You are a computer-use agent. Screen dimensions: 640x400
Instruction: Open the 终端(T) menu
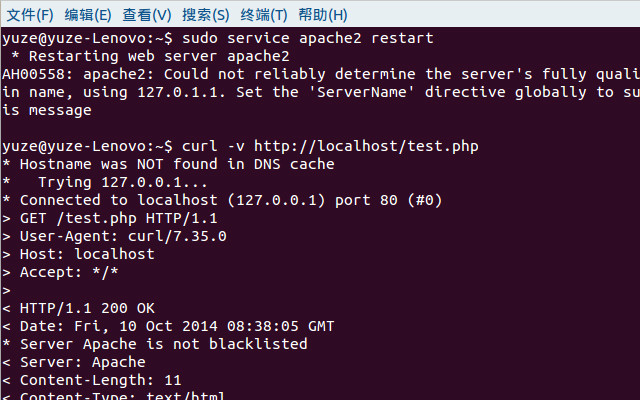[x=264, y=15]
